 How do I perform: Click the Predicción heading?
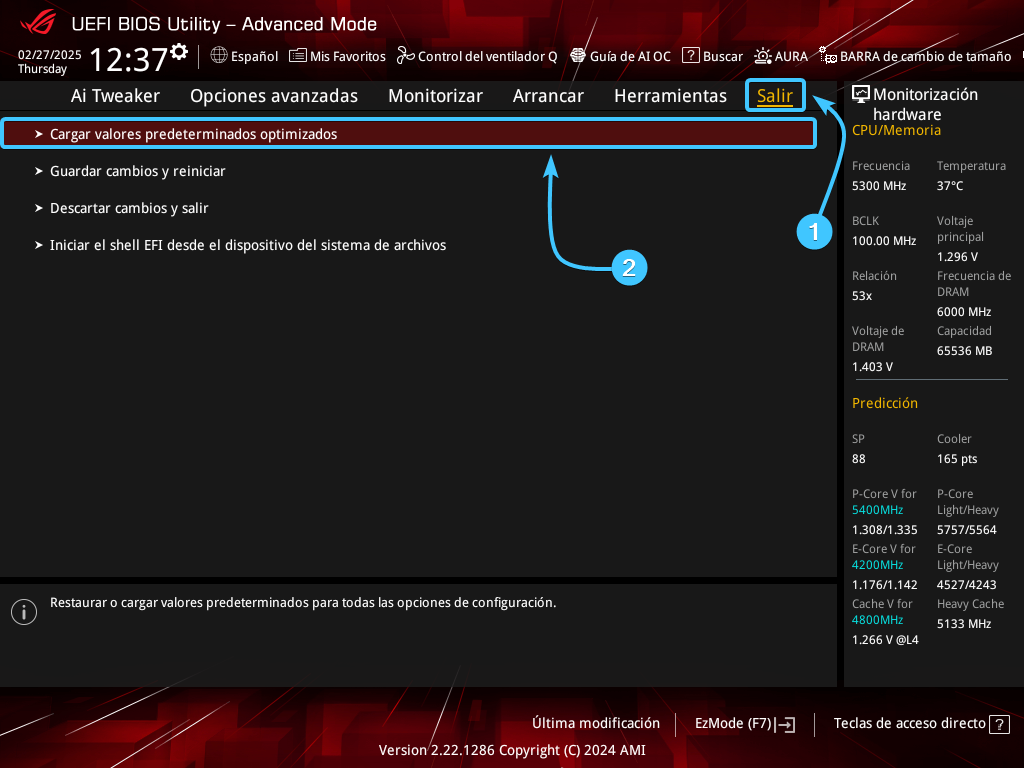884,403
